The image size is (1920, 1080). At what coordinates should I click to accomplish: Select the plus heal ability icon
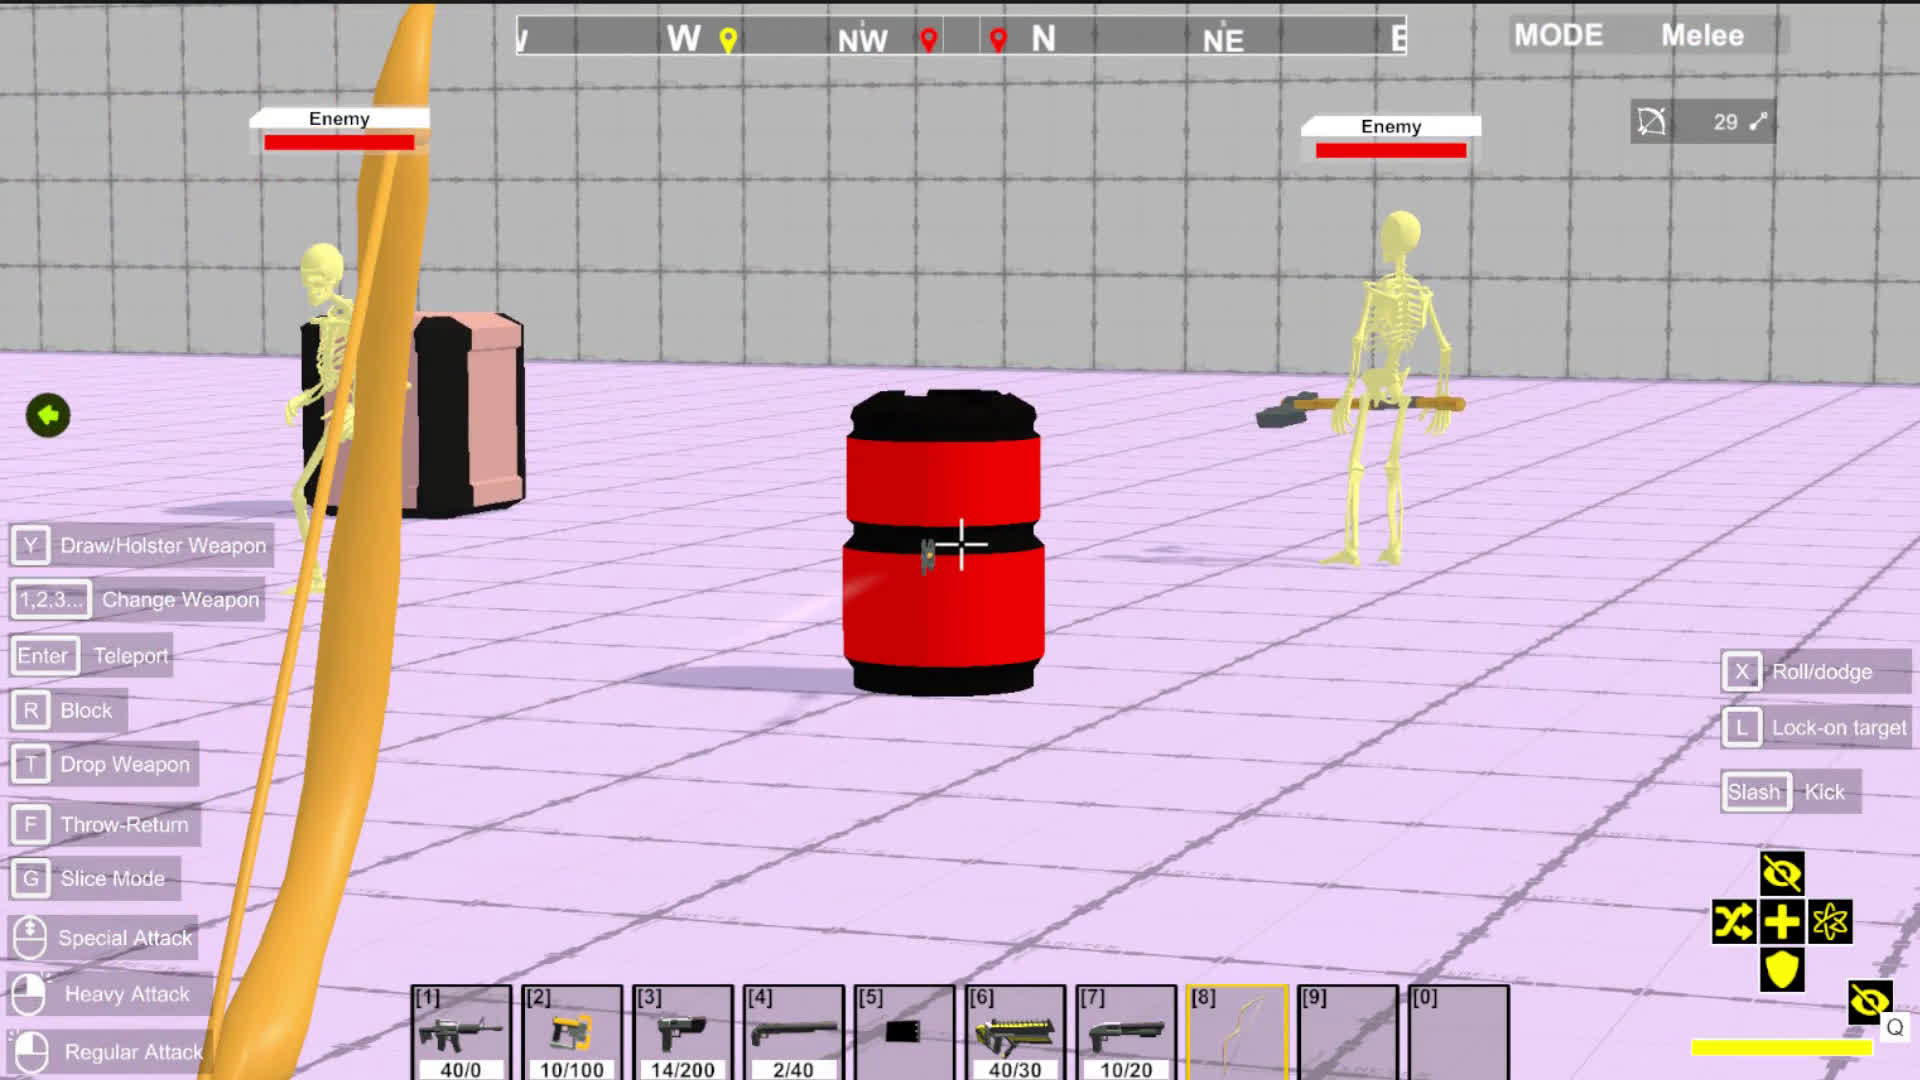tap(1782, 922)
